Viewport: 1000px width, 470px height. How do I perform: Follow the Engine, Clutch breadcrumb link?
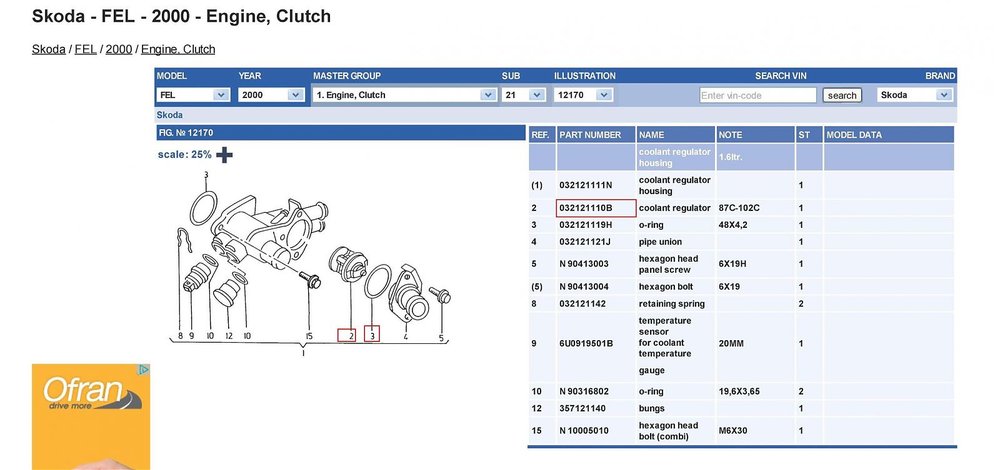click(x=178, y=49)
